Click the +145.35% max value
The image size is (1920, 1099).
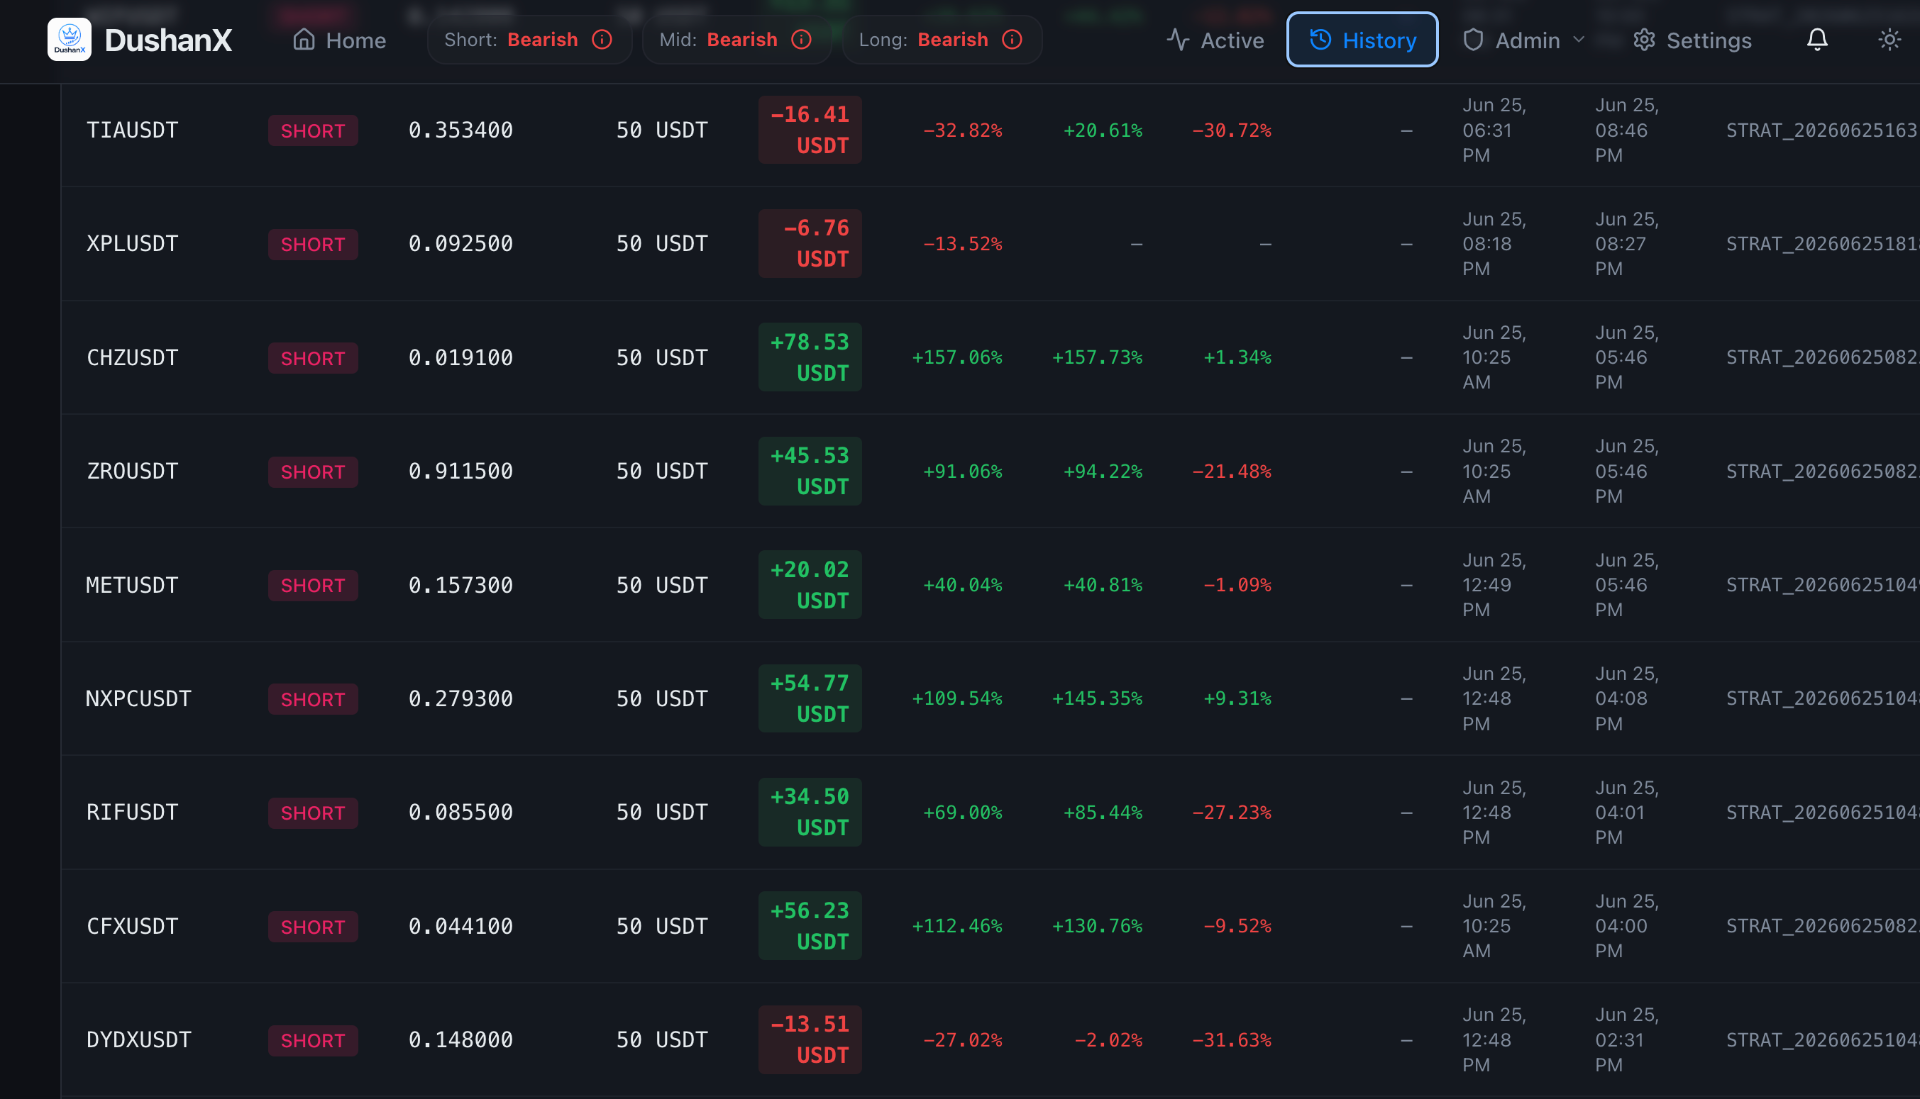[1097, 699]
